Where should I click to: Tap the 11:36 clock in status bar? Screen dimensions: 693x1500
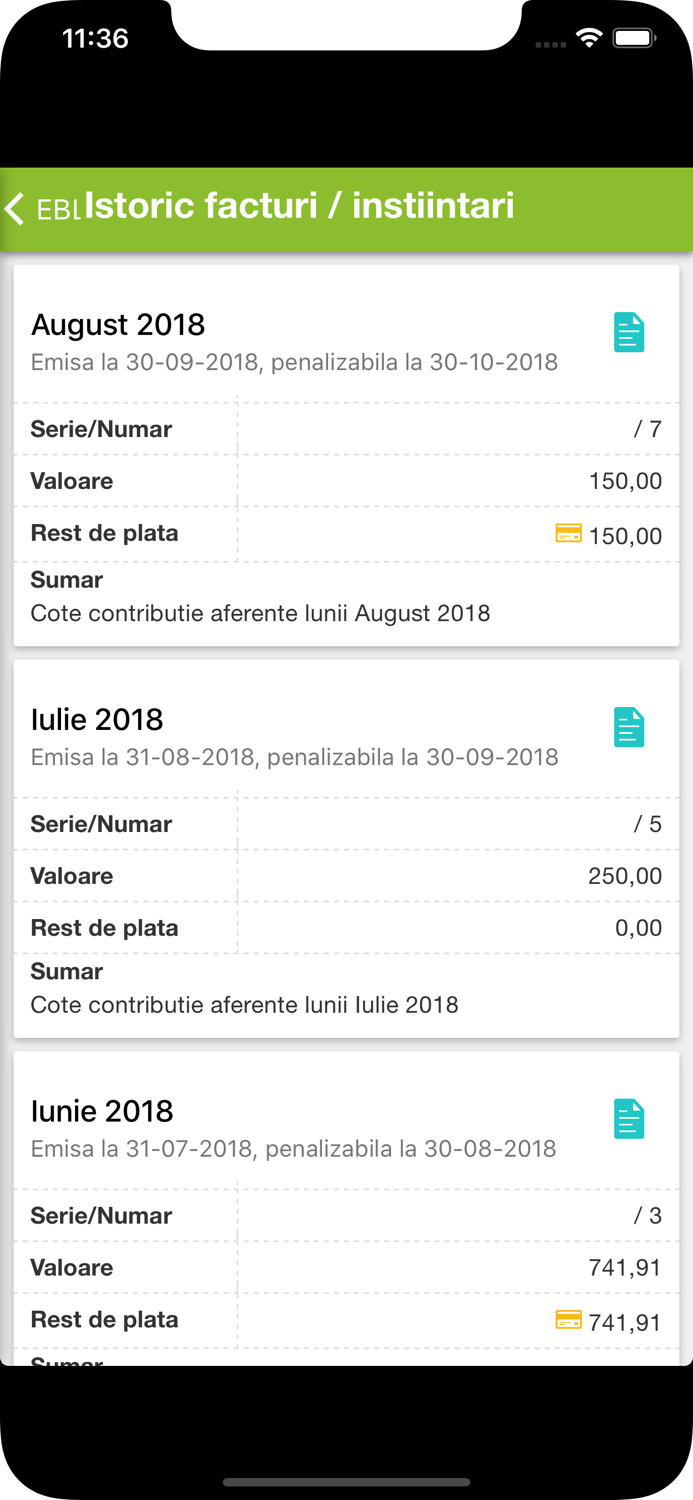pos(95,39)
